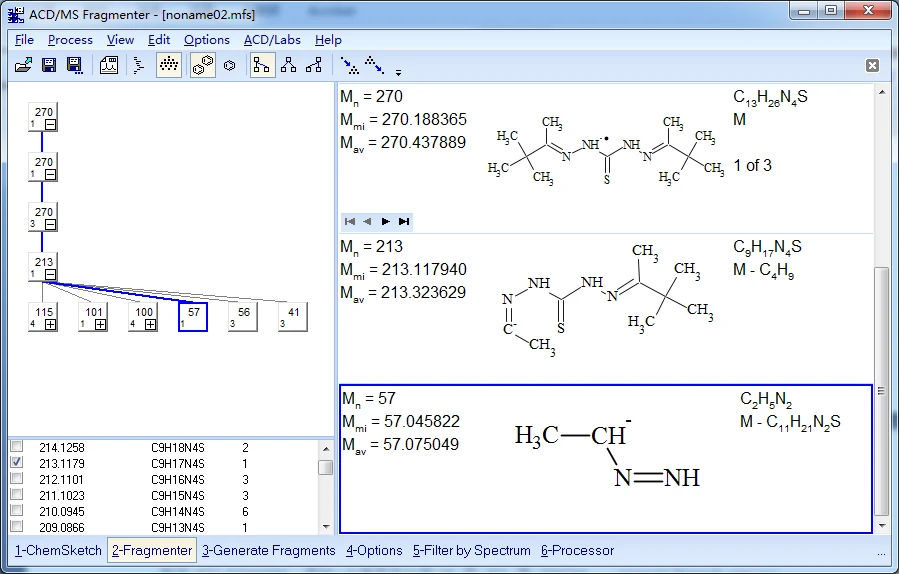Switch to 1-ChemSketch tab
This screenshot has height=574, width=899.
point(58,550)
